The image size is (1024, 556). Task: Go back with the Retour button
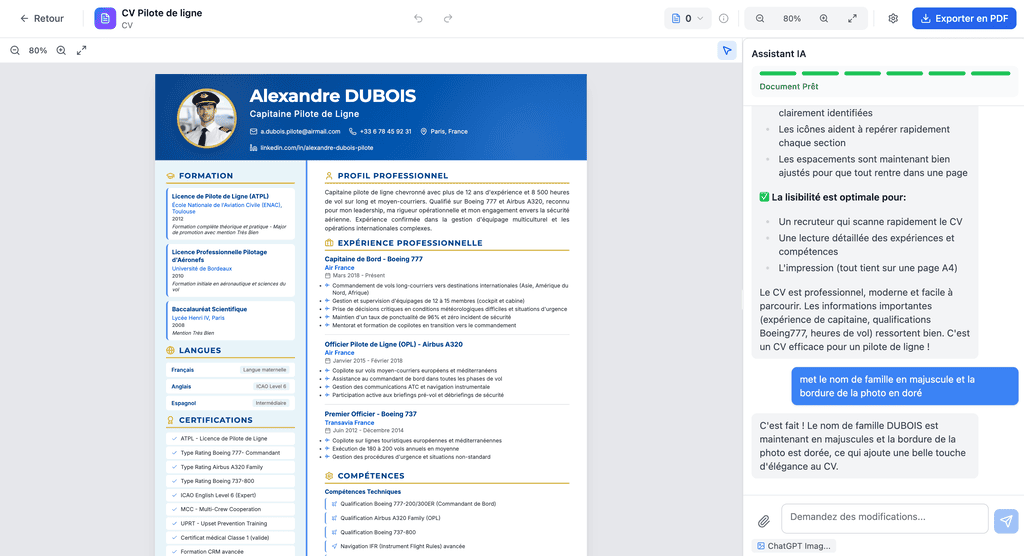[x=42, y=18]
